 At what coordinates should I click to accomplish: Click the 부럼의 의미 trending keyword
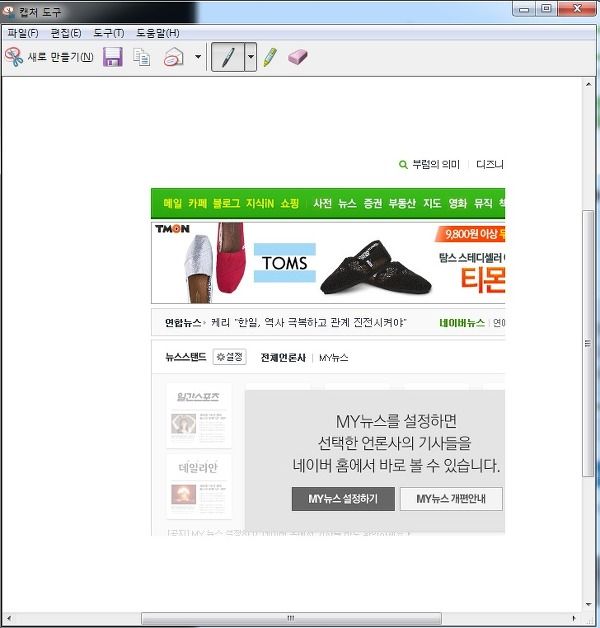click(436, 164)
